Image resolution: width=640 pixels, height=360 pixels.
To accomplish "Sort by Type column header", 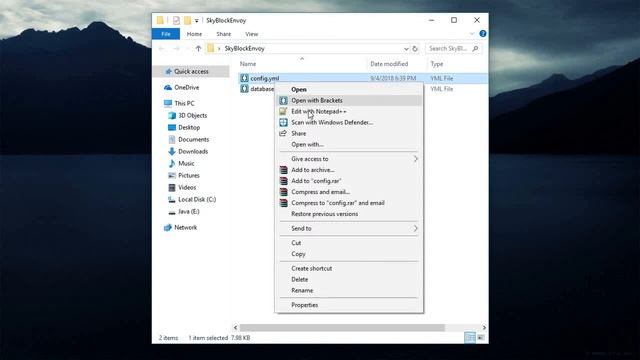I will coord(436,64).
